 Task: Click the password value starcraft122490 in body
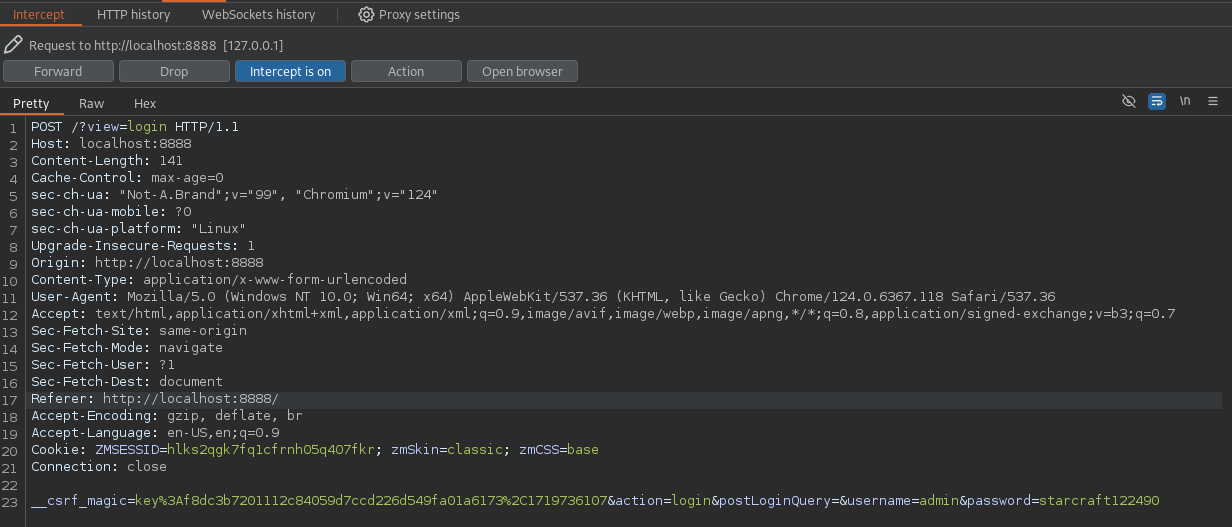(1098, 501)
